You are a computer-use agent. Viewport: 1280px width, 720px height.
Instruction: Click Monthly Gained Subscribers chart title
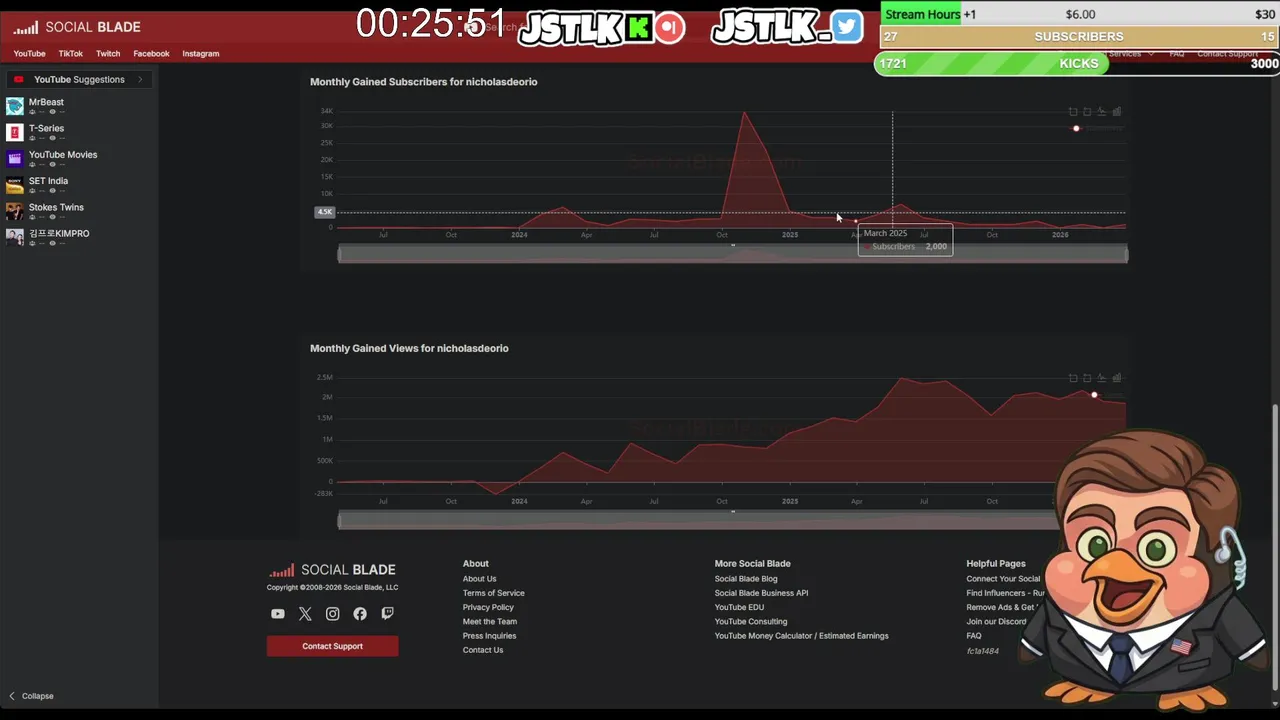pos(423,82)
